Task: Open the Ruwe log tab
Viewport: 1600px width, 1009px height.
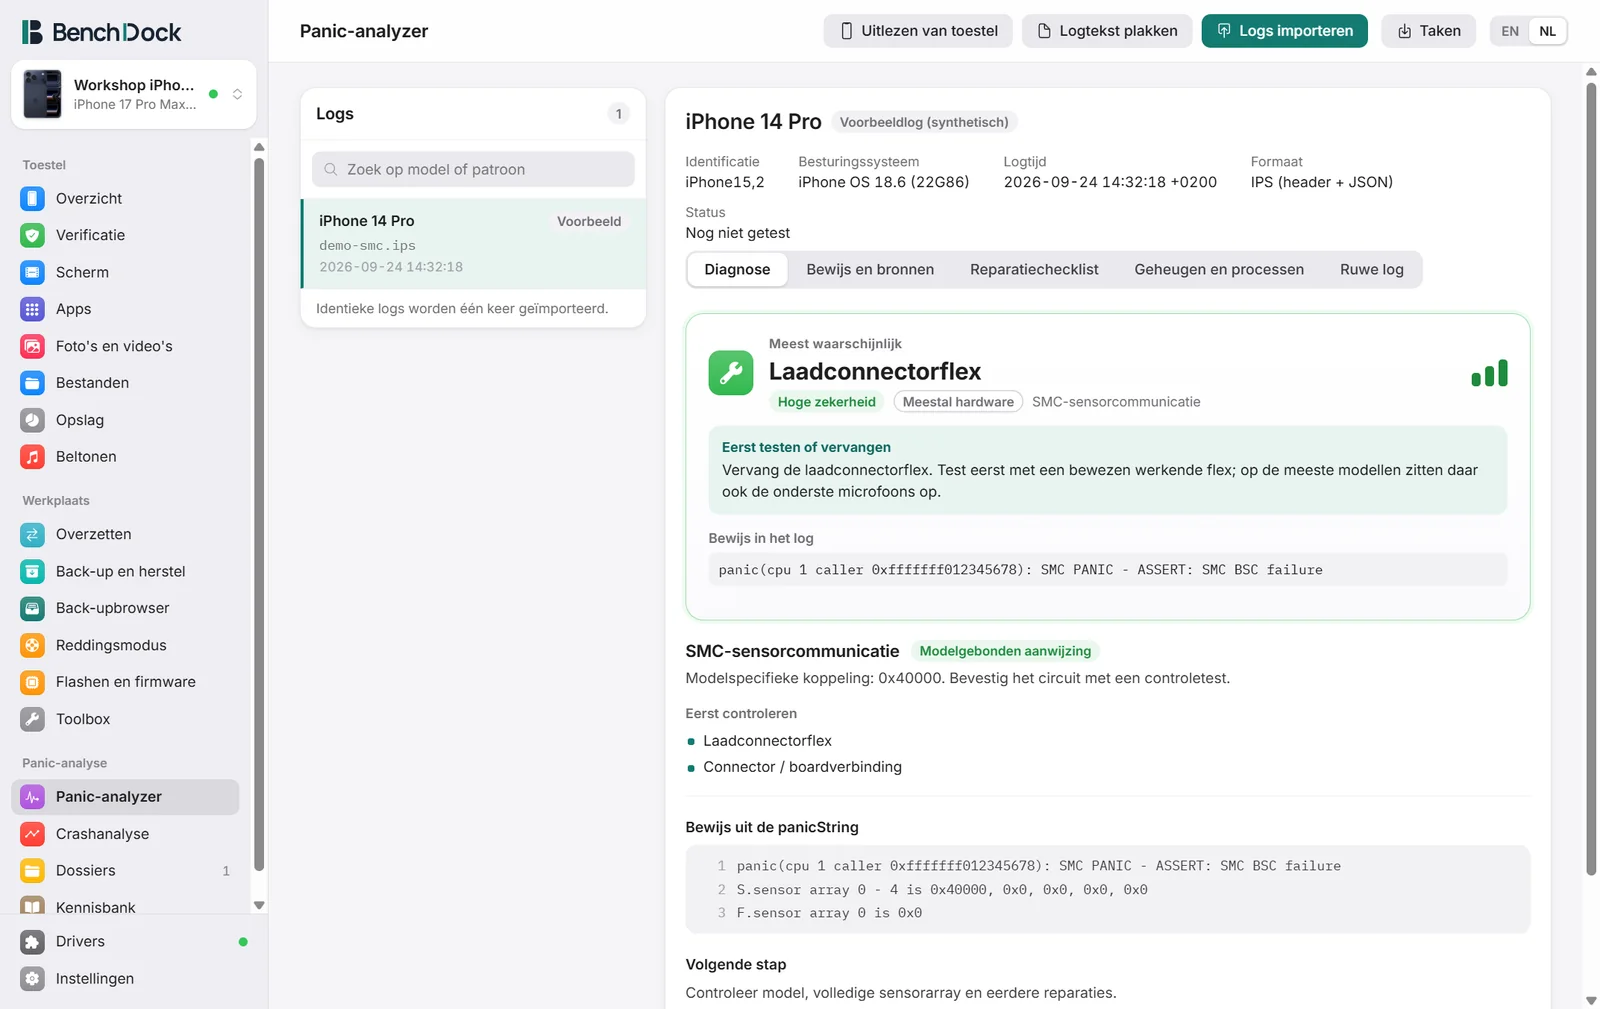Action: tap(1371, 269)
